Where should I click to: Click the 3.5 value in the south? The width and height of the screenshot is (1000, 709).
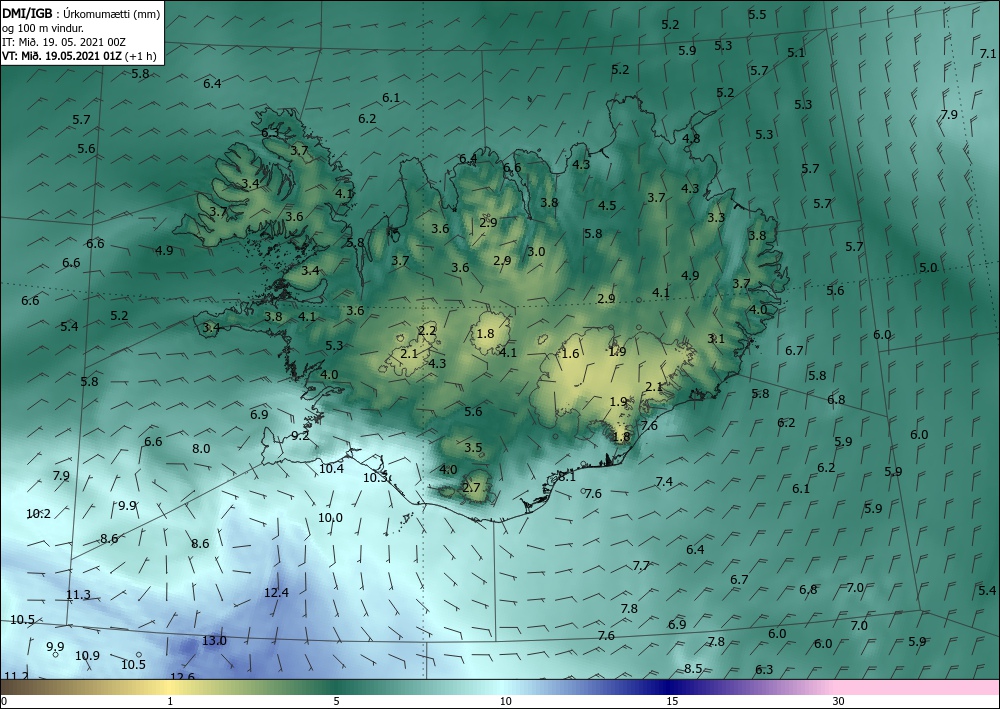pos(473,448)
